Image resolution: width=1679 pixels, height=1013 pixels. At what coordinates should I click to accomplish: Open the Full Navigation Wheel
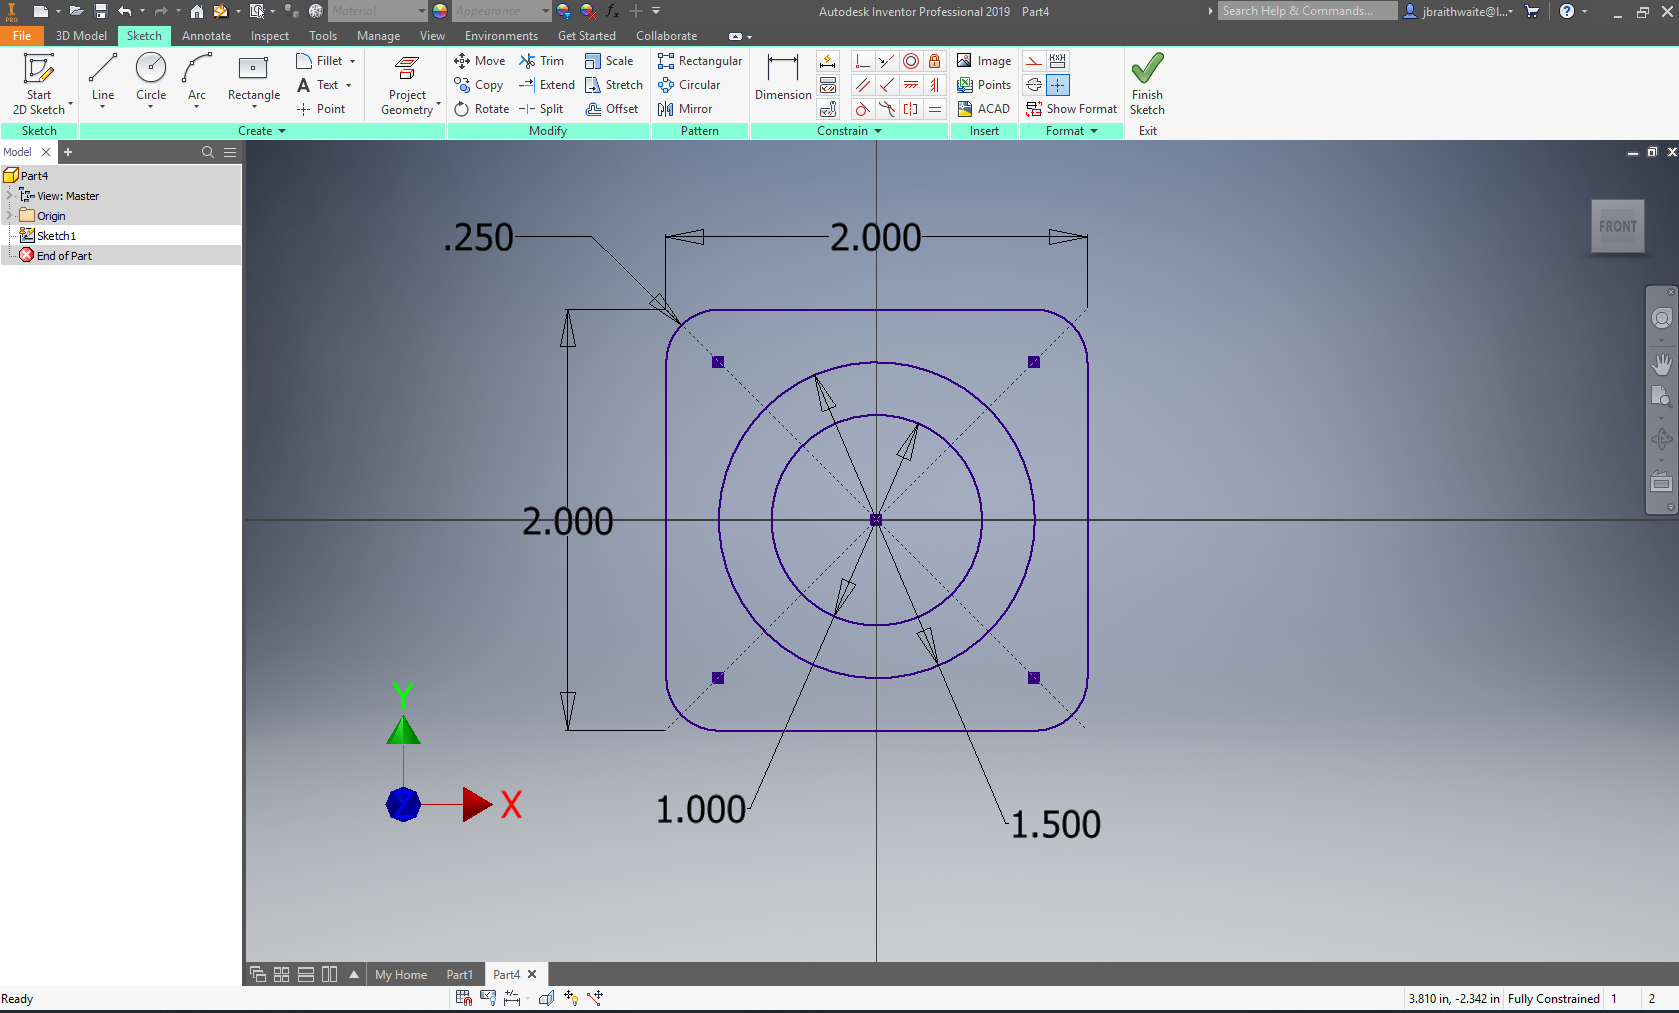click(x=1661, y=318)
